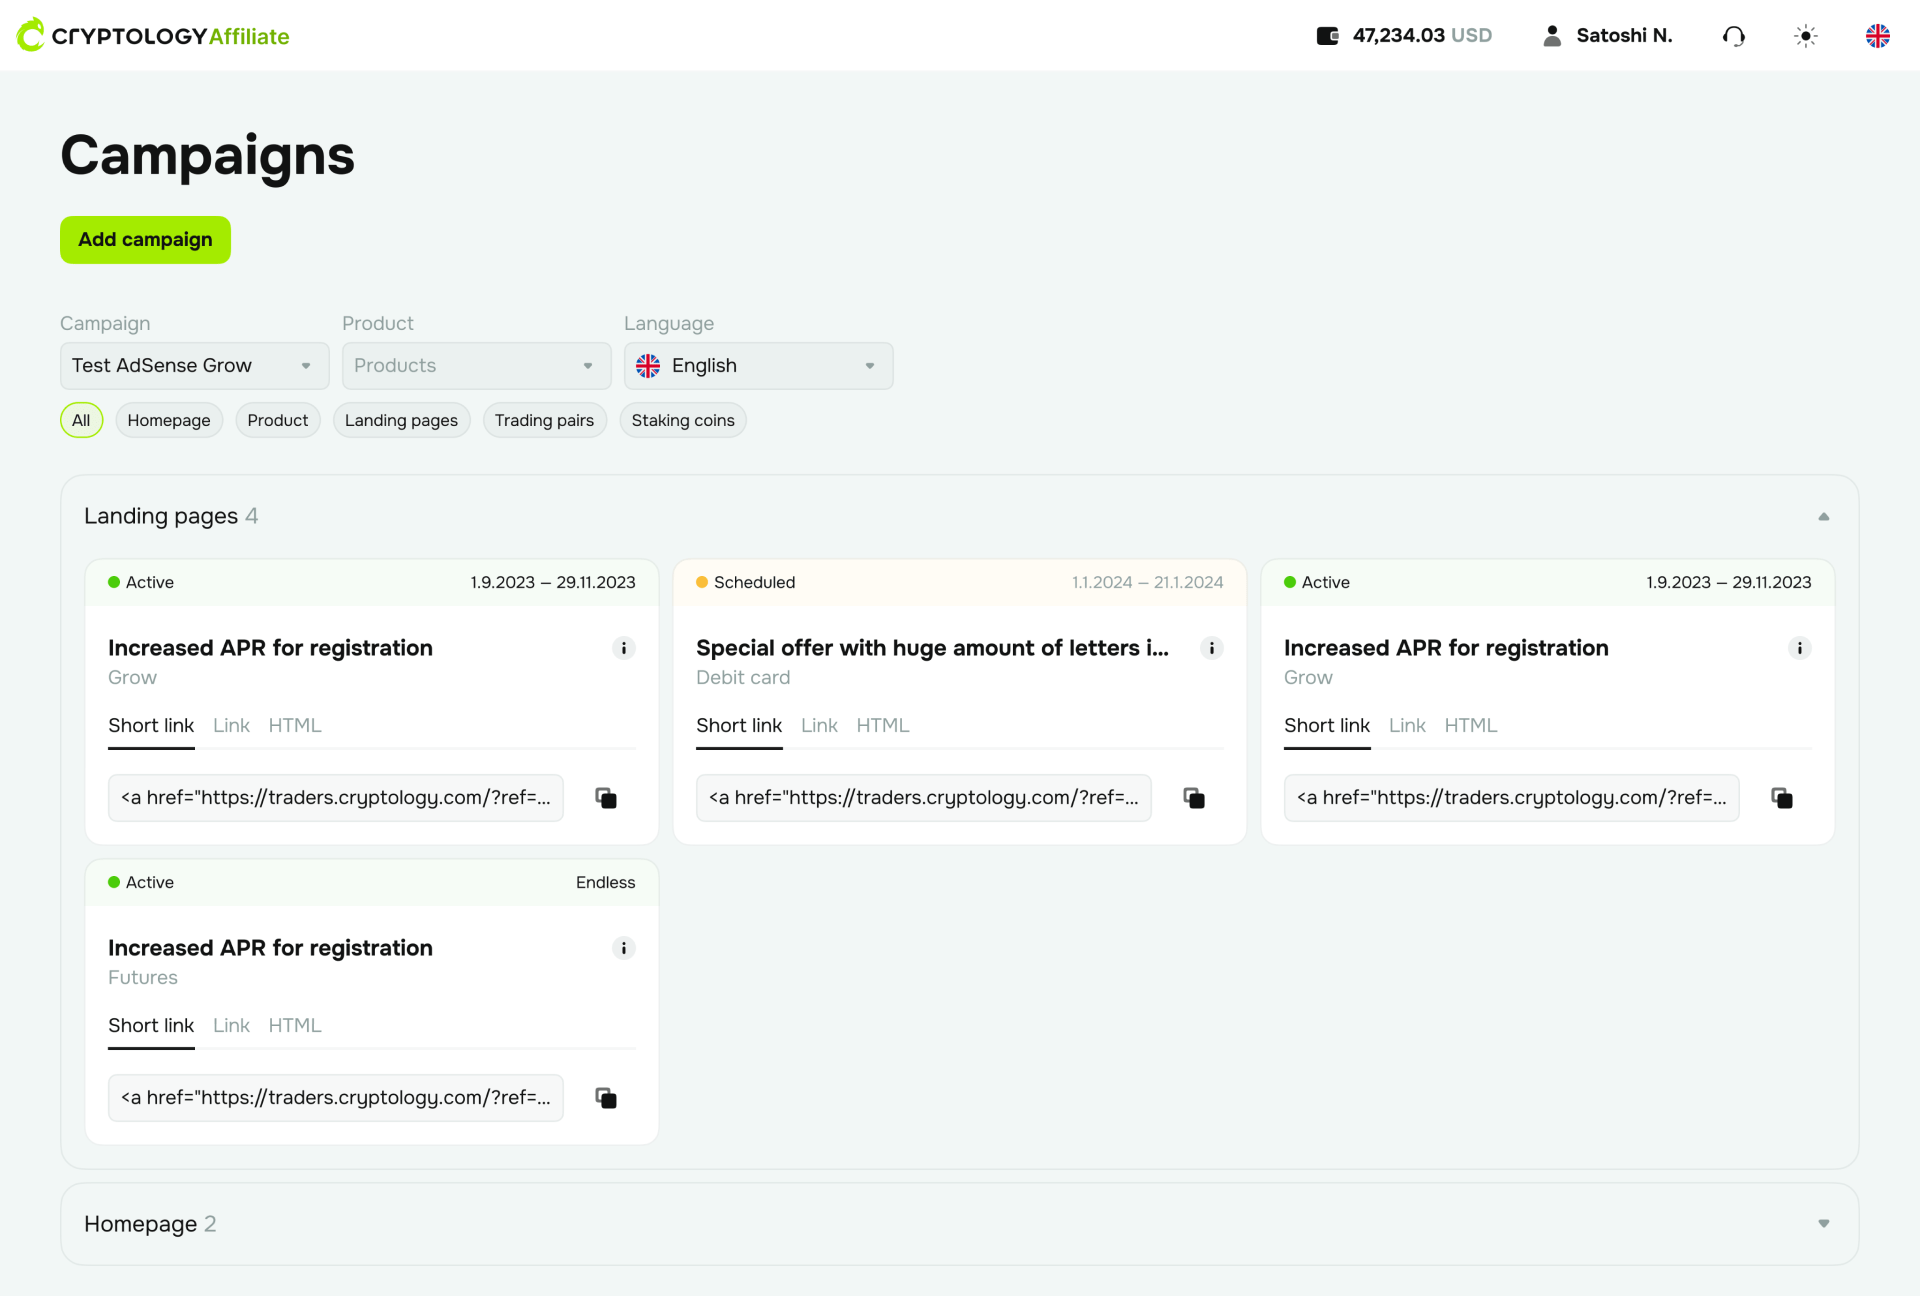Click the Cryptology Affiliate logo
Screen dimensions: 1920x1296
click(x=153, y=35)
